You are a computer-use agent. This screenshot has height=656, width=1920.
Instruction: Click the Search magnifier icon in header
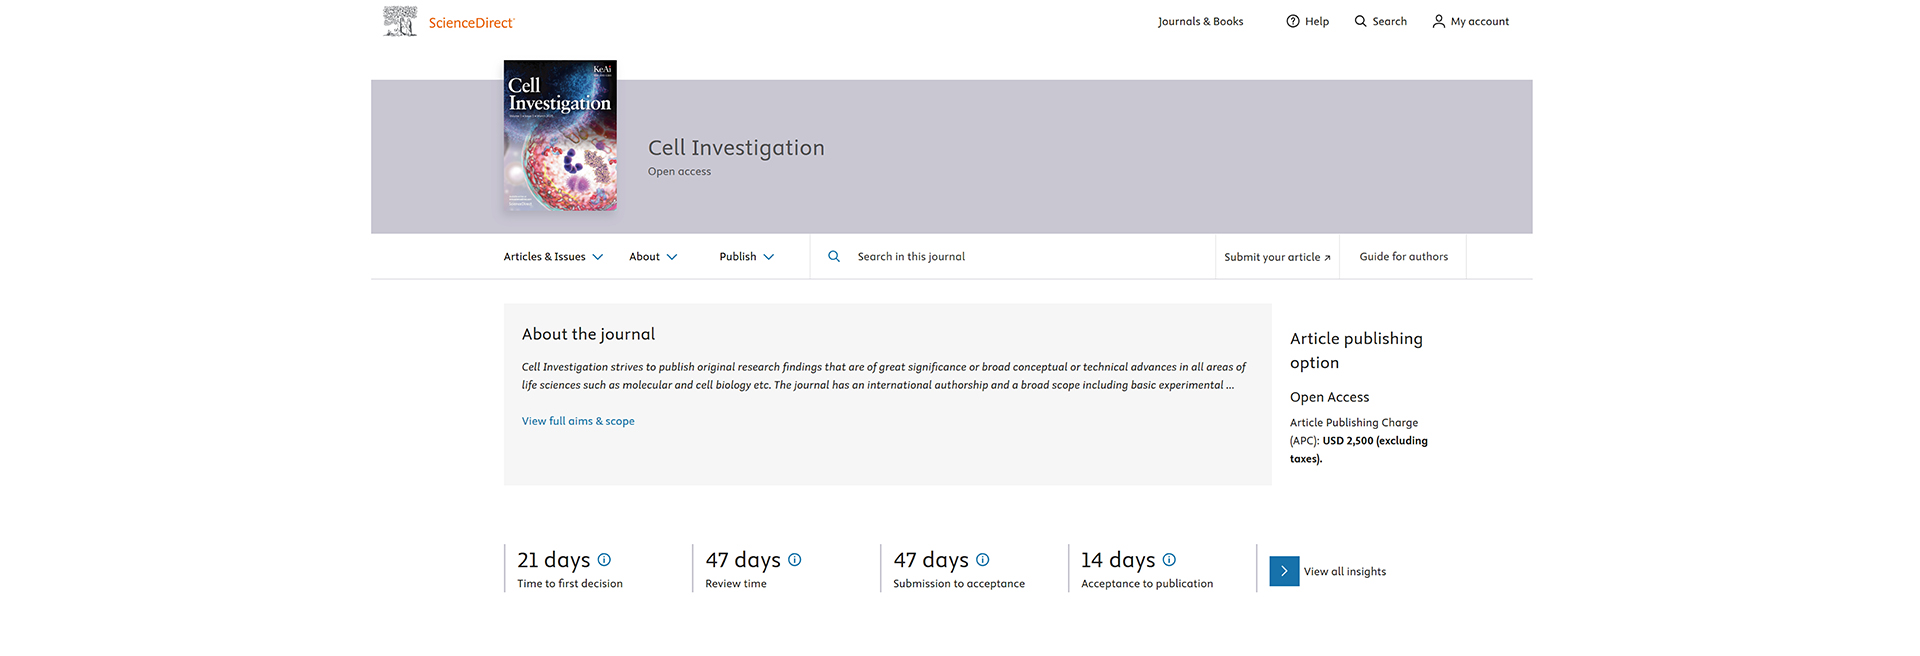[1361, 21]
